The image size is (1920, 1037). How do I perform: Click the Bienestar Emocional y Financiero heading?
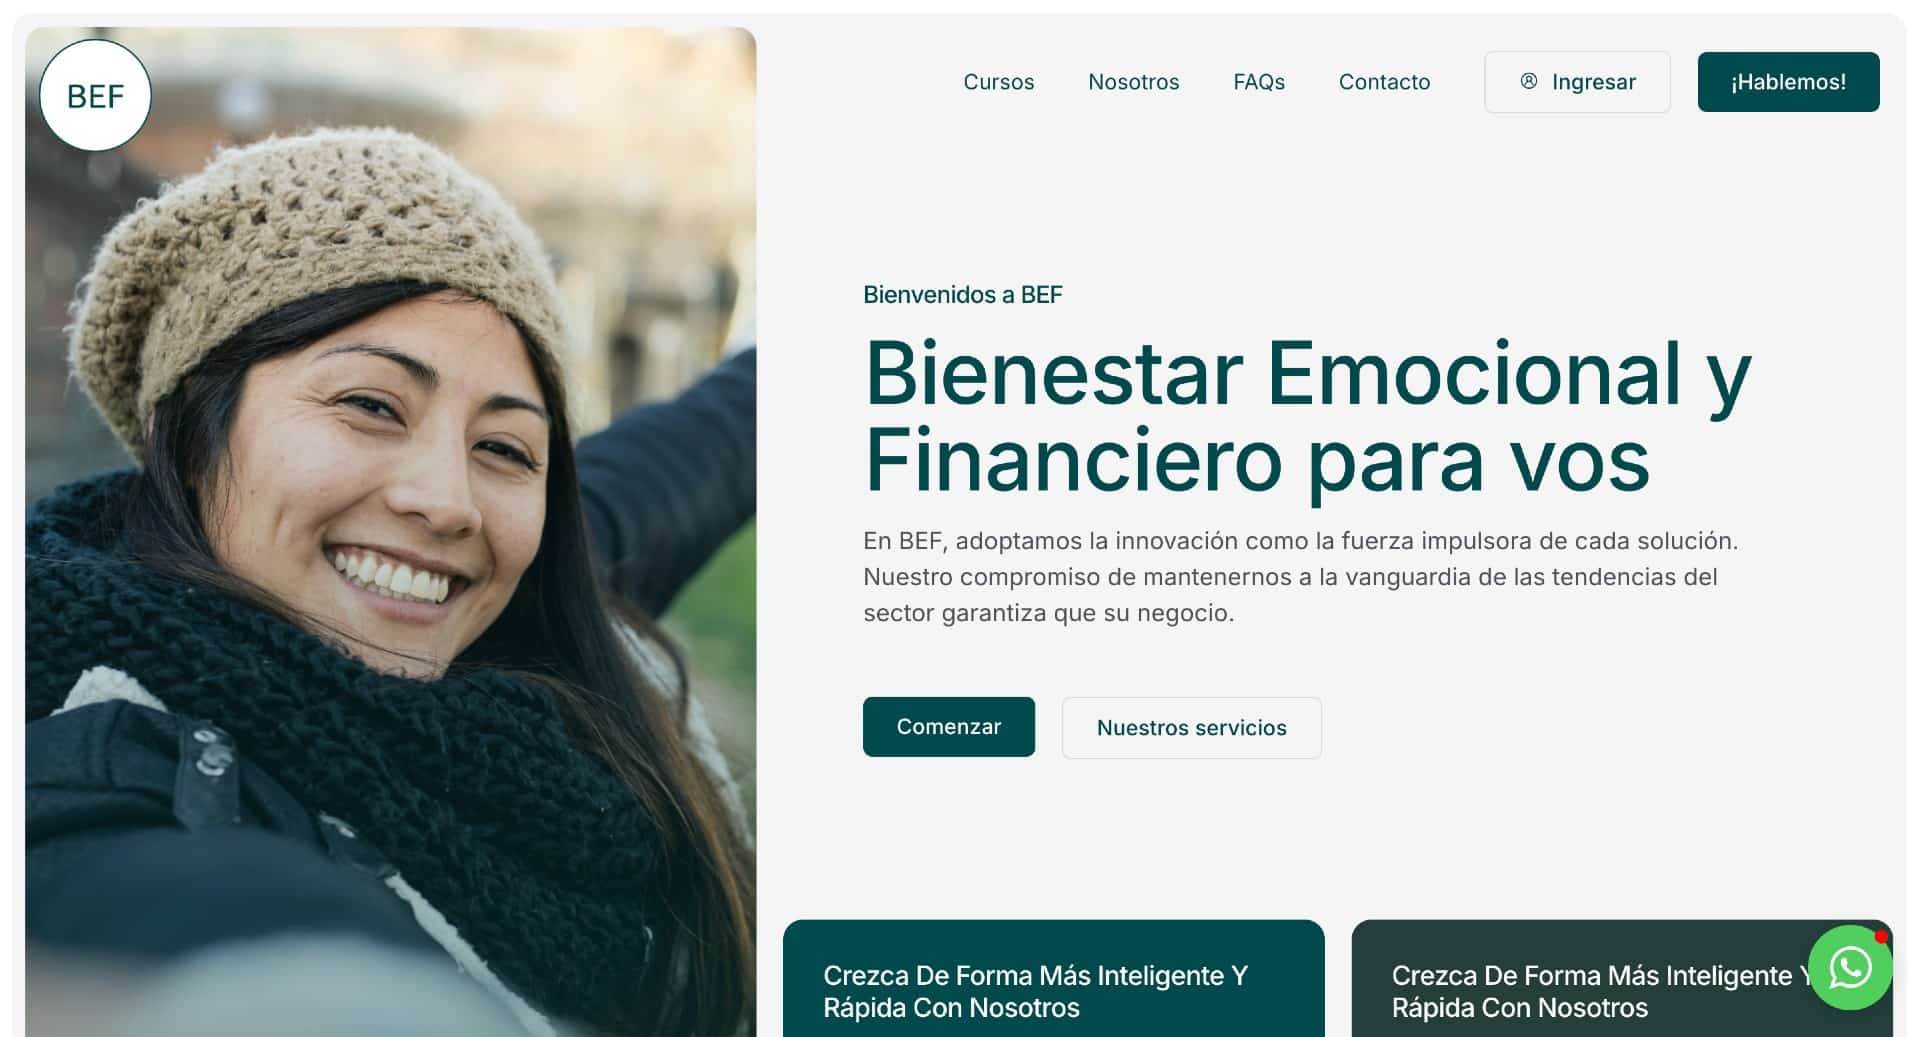click(x=1307, y=416)
